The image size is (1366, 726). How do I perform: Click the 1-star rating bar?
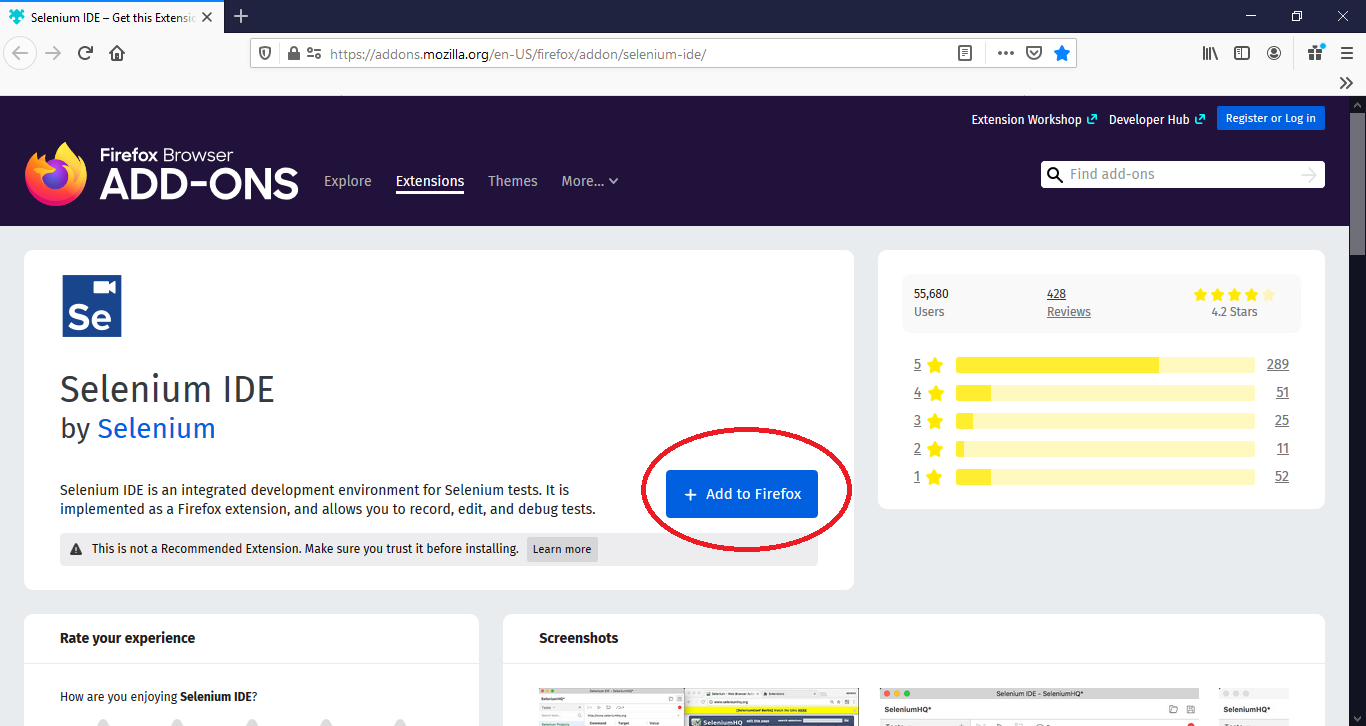(x=1105, y=477)
